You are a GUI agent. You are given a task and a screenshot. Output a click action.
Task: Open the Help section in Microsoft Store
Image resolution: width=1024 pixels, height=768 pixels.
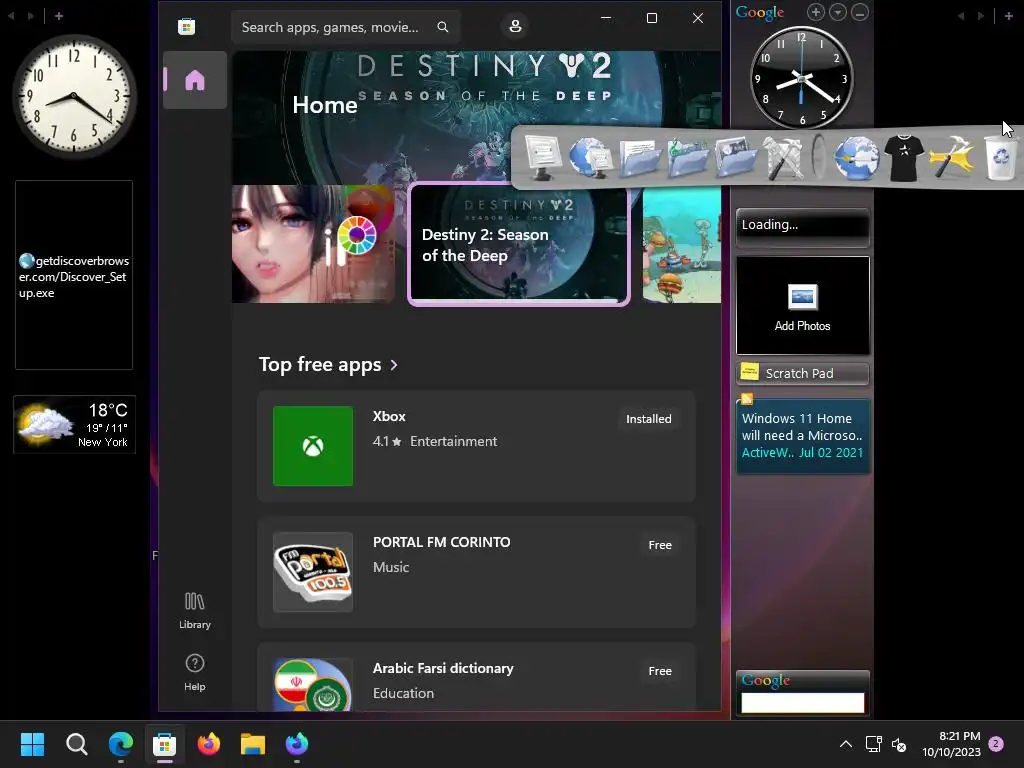pyautogui.click(x=195, y=673)
